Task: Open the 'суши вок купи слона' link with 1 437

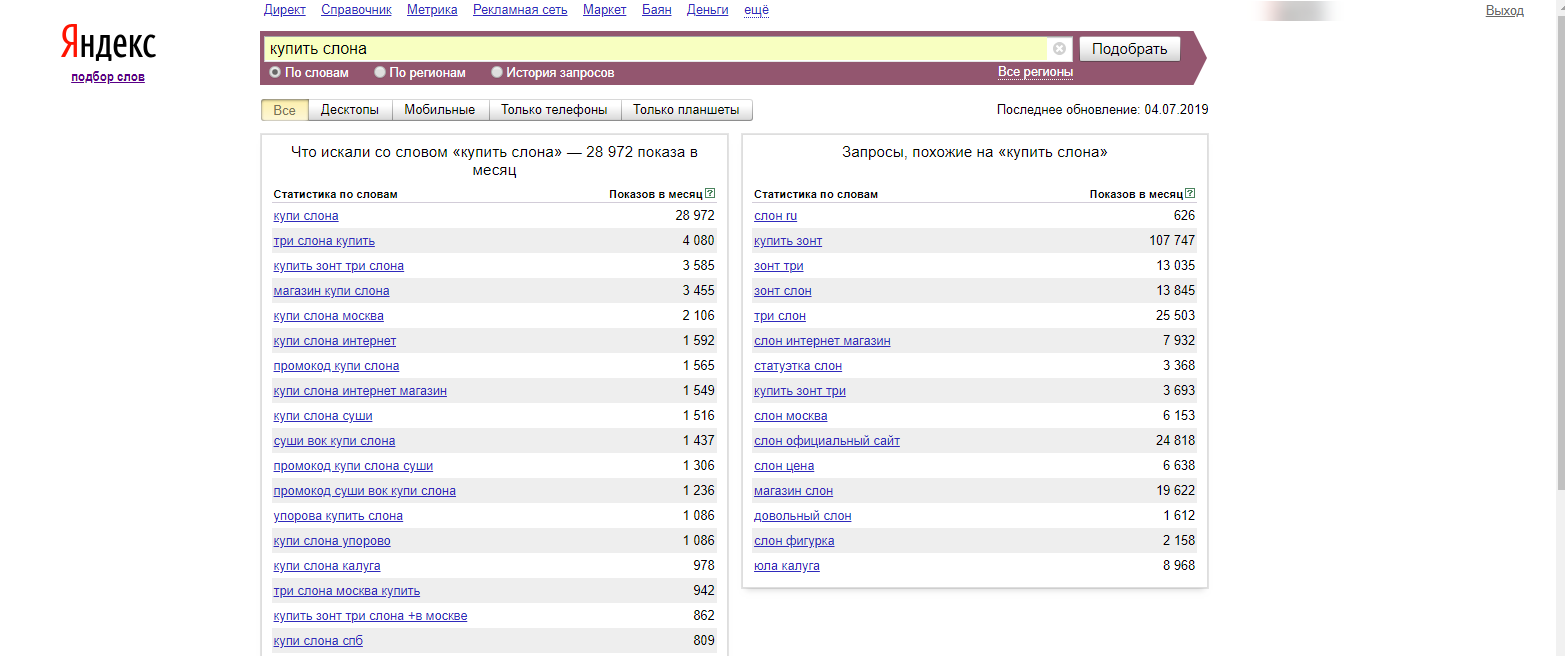Action: coord(334,441)
